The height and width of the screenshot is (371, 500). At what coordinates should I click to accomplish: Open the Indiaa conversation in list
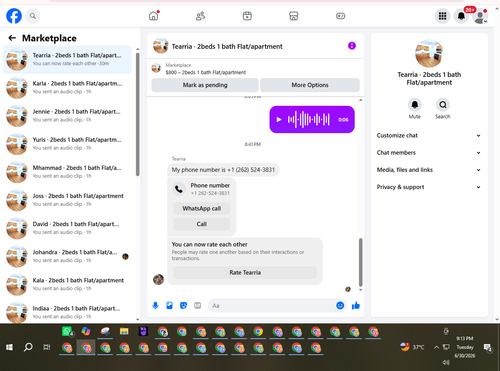(x=67, y=312)
